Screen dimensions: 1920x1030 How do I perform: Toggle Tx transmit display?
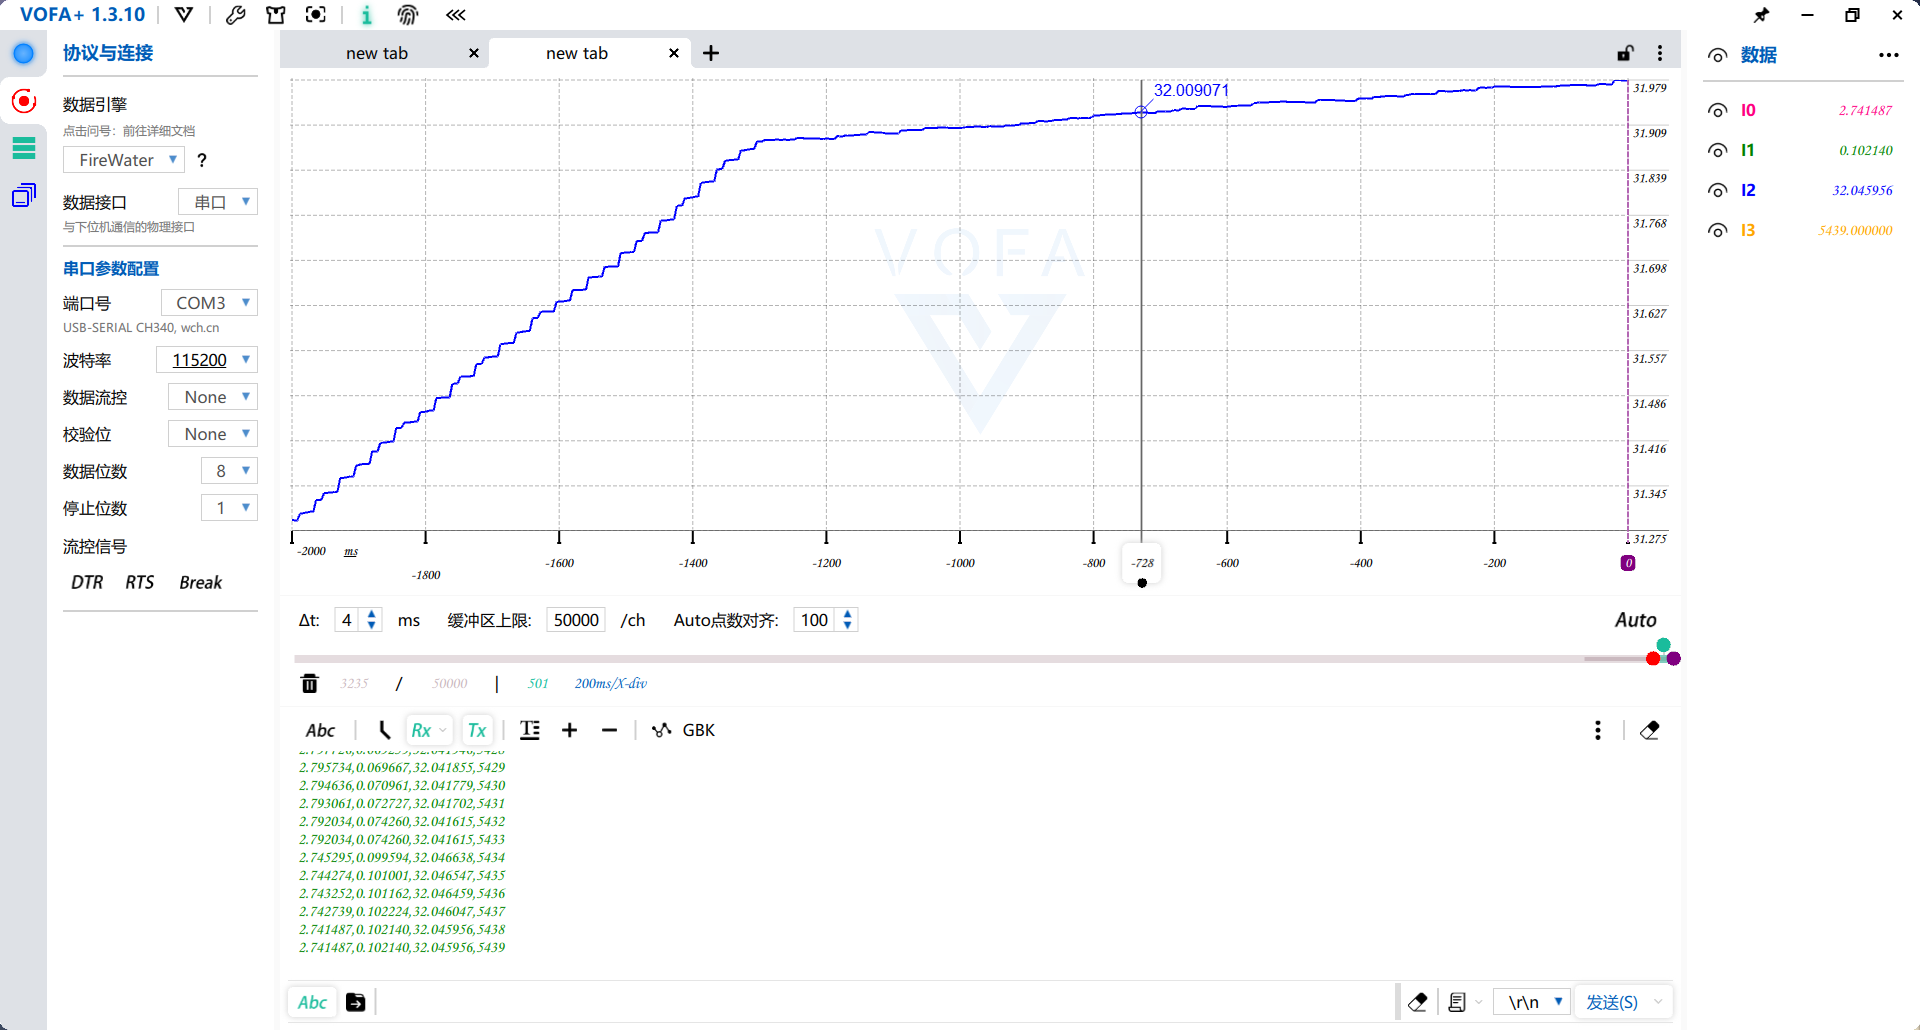pos(477,730)
